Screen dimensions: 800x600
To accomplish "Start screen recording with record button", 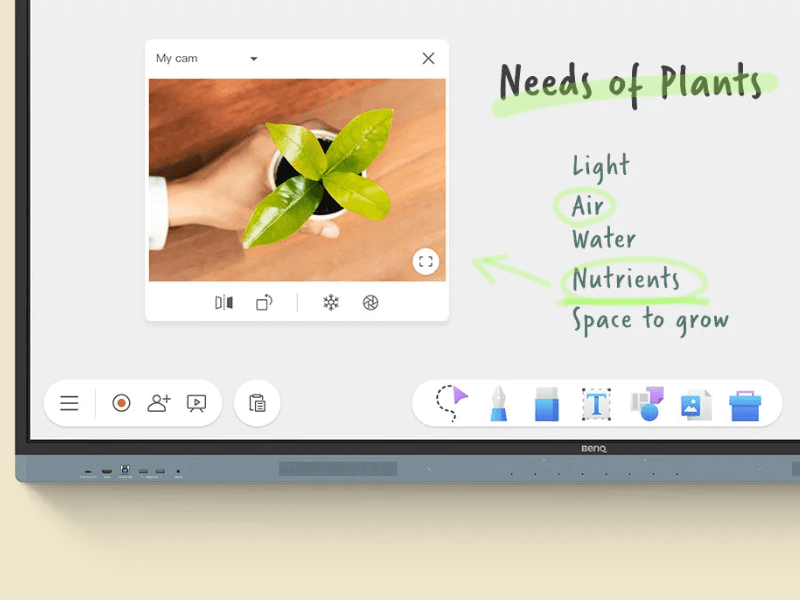I will 121,403.
